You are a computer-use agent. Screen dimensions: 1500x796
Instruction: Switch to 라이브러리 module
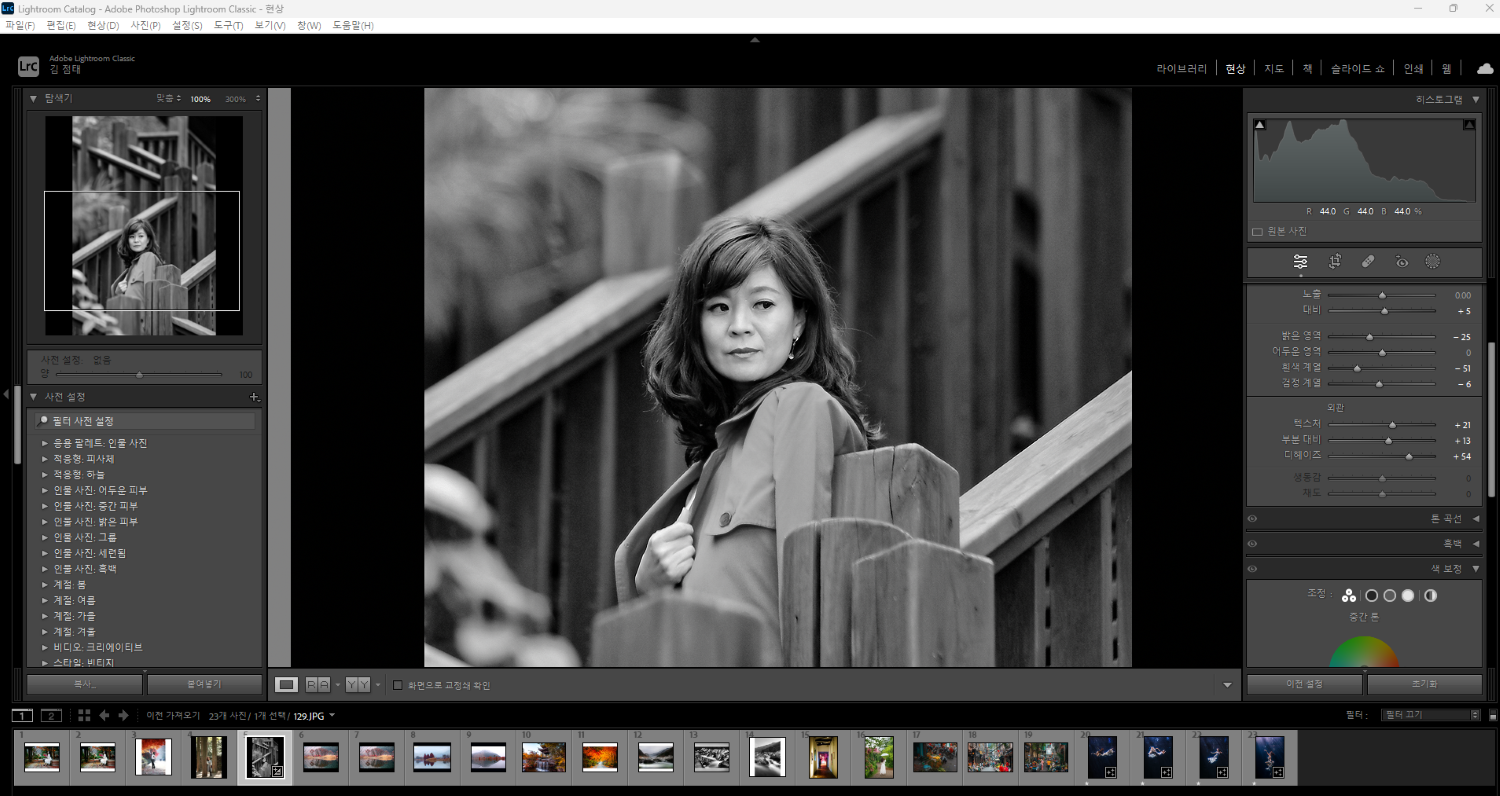tap(1182, 69)
